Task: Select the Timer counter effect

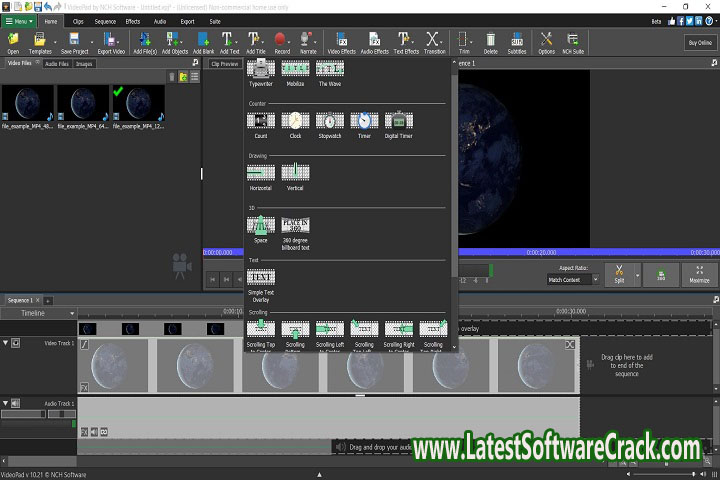Action: click(364, 125)
